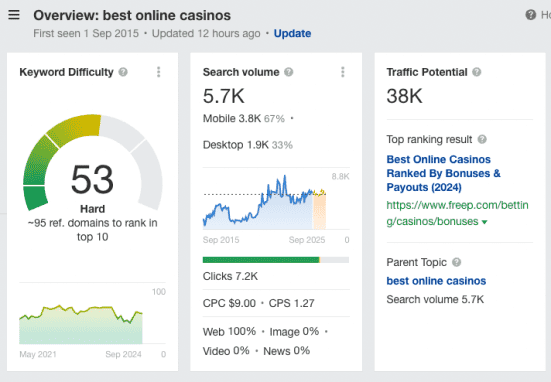Open the hamburger menu icon

pyautogui.click(x=14, y=15)
